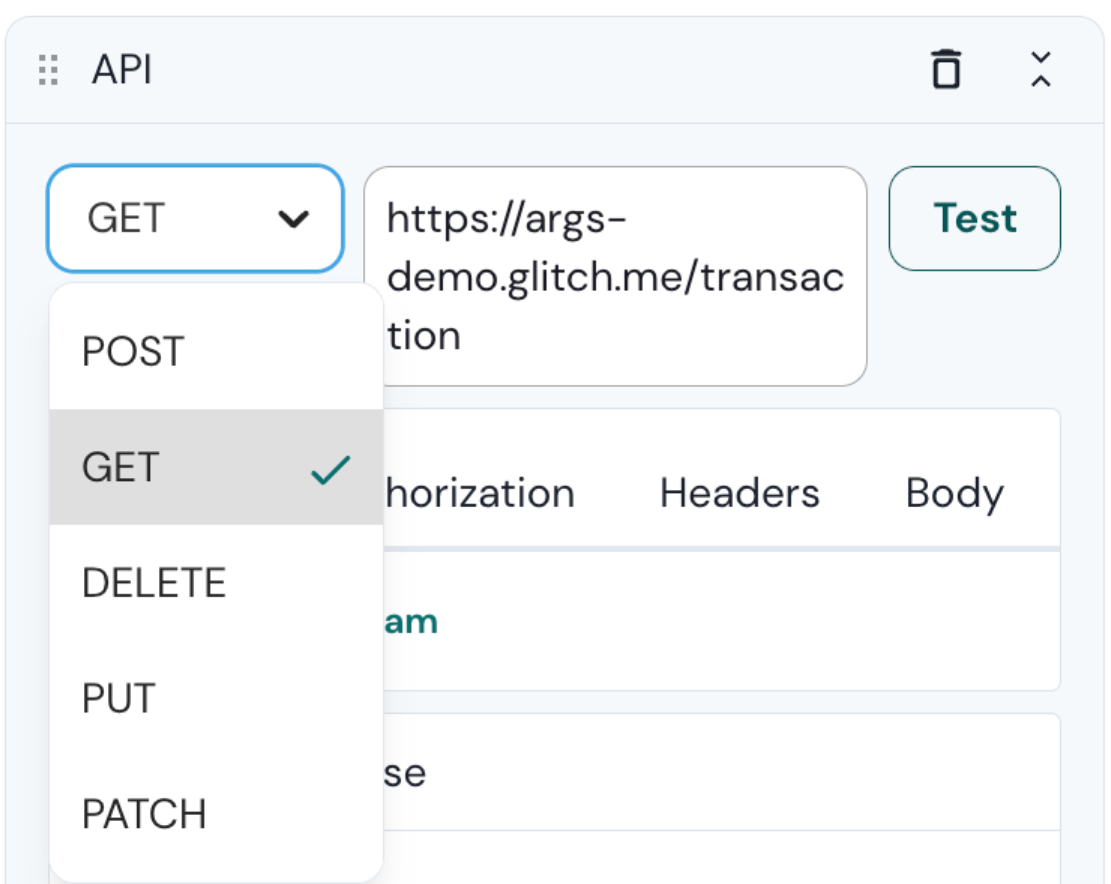Close the GET method dropdown box
Viewport: 1111px width, 884px height.
coord(195,219)
